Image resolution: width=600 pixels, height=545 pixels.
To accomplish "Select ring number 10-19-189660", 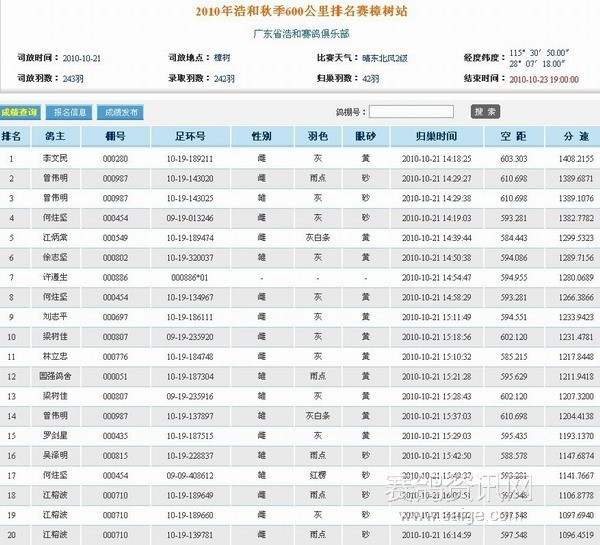I will point(190,516).
